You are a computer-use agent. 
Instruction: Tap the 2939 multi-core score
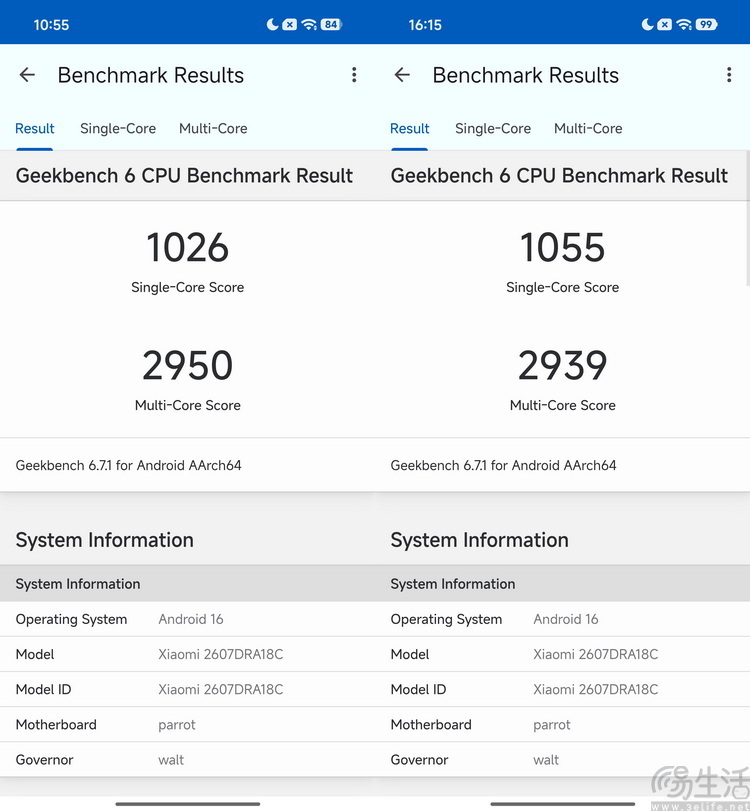coord(562,366)
